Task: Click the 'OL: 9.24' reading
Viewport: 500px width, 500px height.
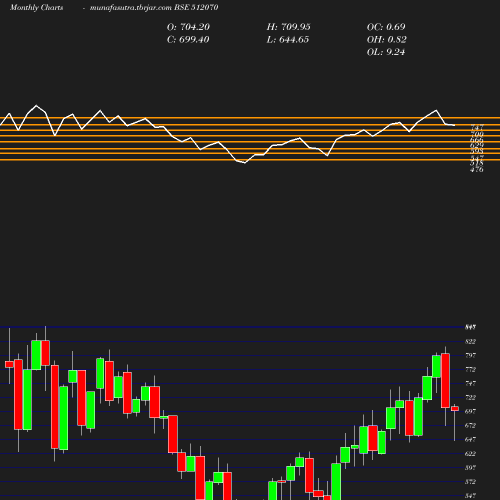Action: pyautogui.click(x=386, y=52)
